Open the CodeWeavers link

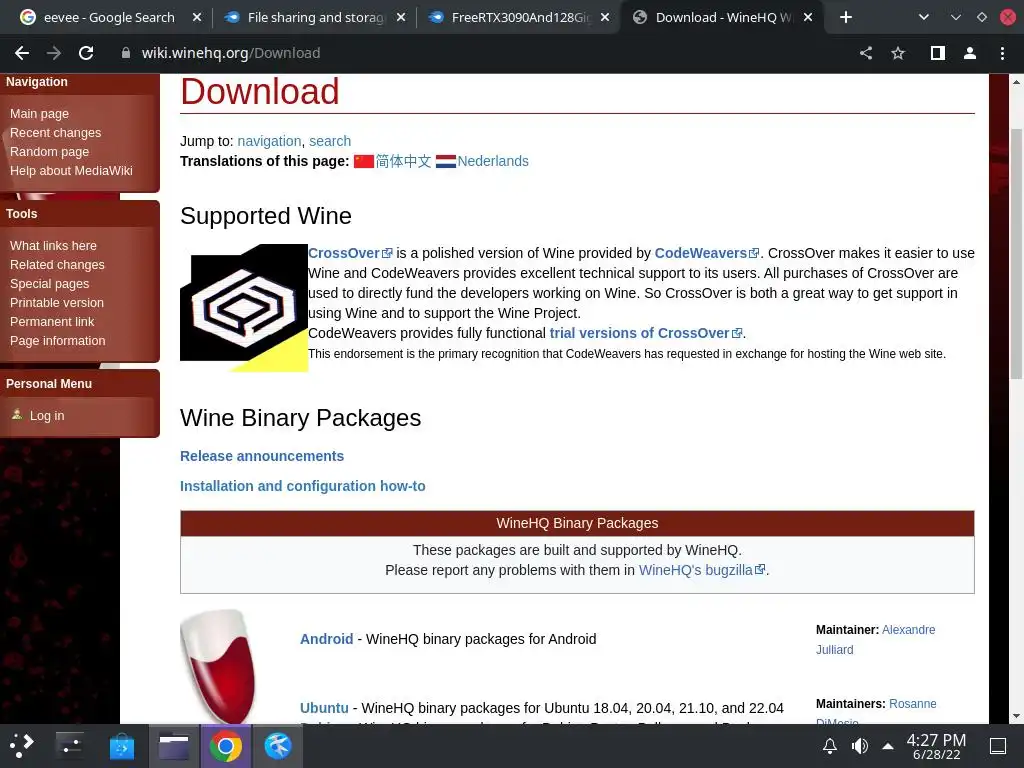[707, 253]
